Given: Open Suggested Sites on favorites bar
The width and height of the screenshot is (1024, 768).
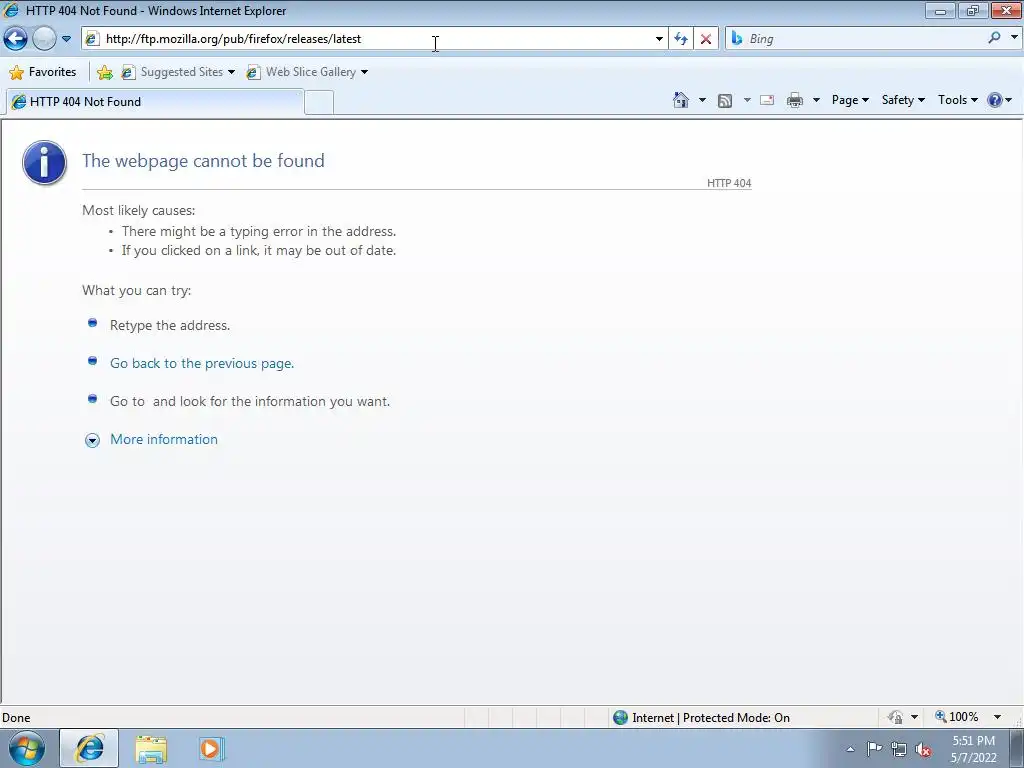Looking at the screenshot, I should pos(178,72).
